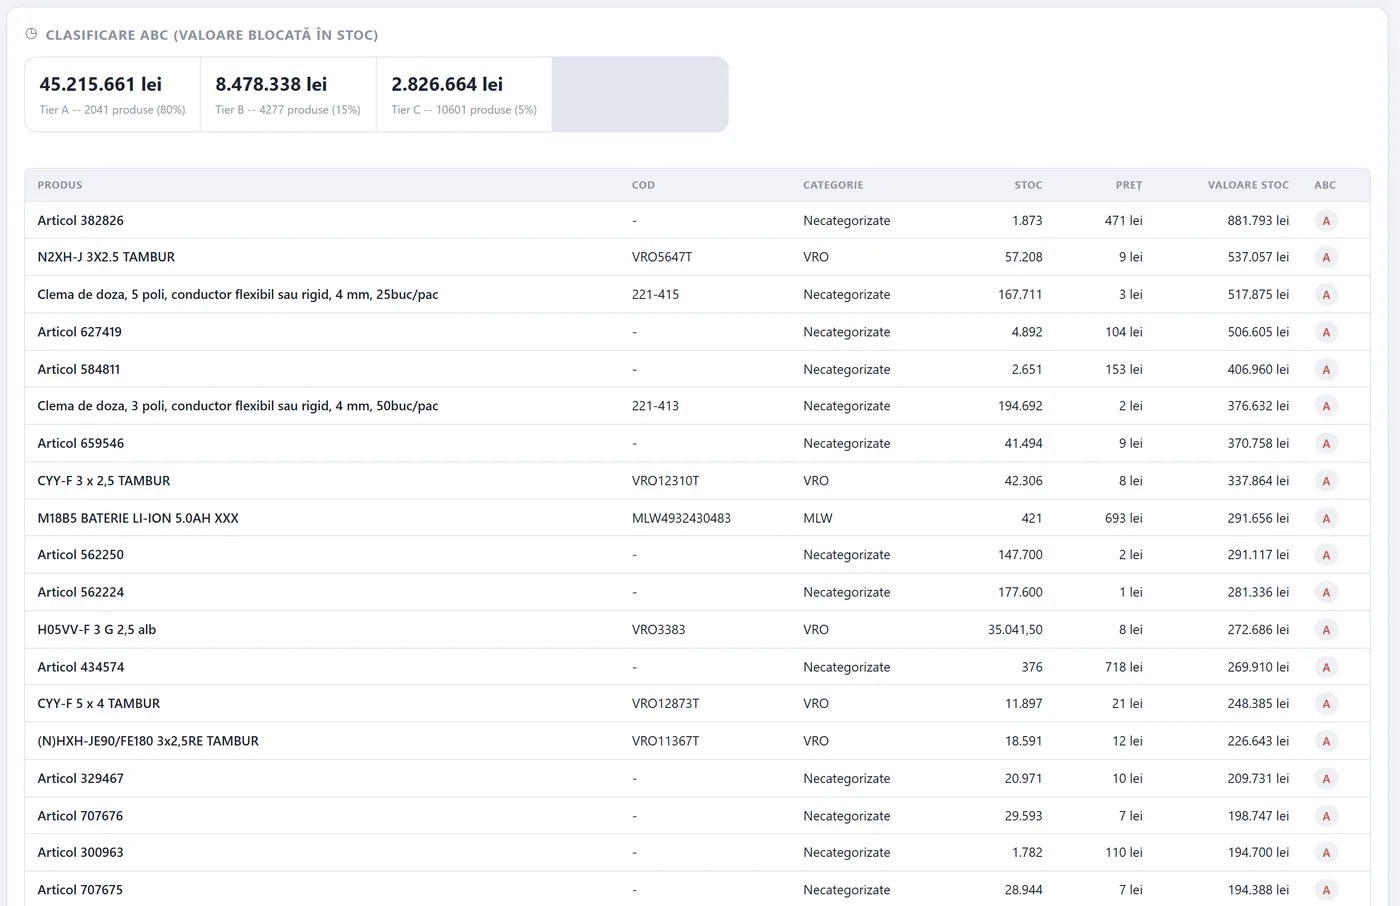This screenshot has height=906, width=1400.
Task: Click stock value 881.793 lei
Action: pyautogui.click(x=1258, y=221)
